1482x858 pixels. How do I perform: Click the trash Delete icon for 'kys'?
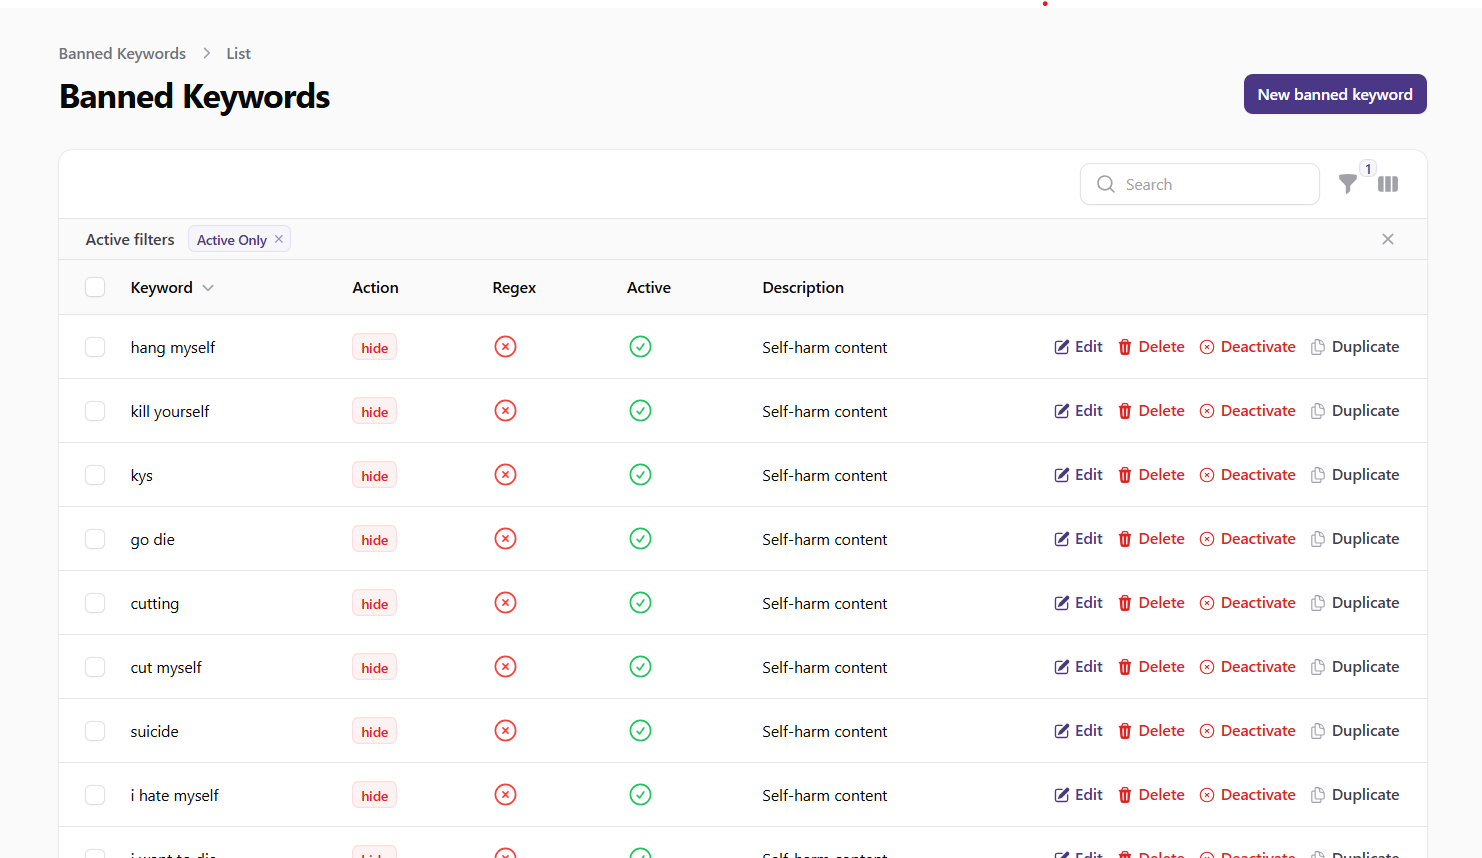(x=1125, y=475)
